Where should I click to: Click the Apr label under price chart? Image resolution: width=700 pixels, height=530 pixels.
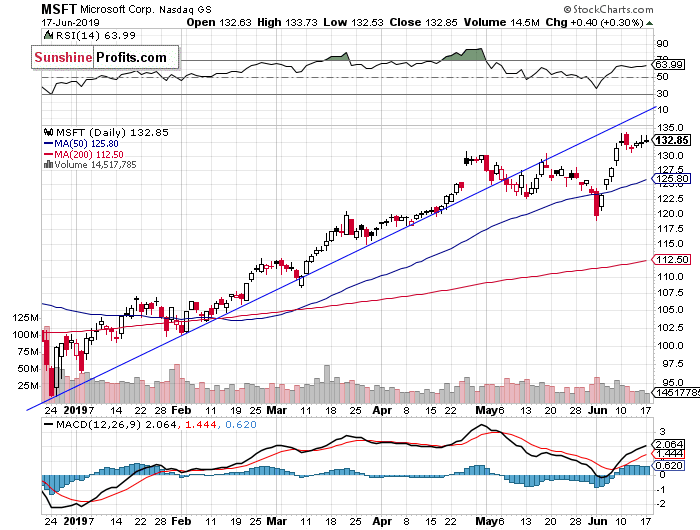tap(382, 410)
